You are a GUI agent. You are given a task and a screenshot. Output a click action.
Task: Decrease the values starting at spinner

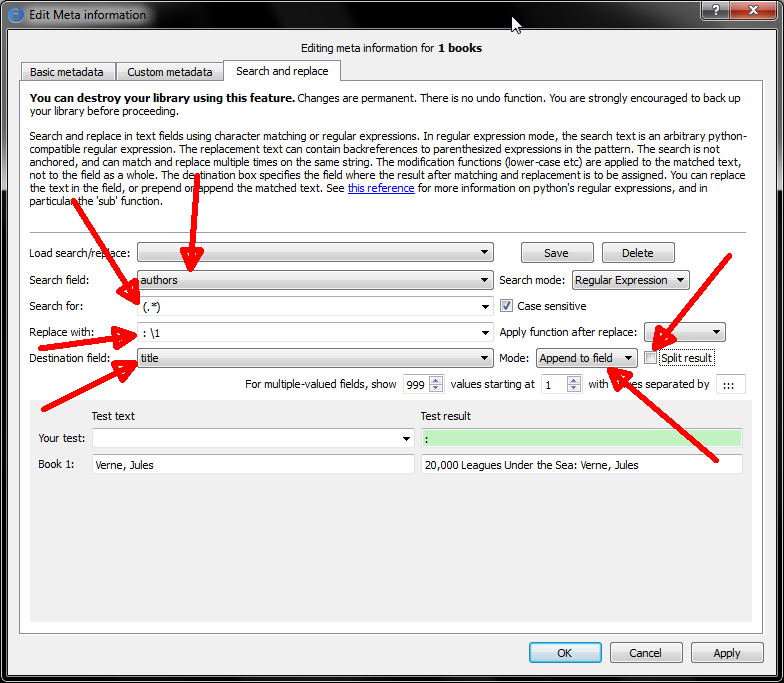tap(574, 388)
